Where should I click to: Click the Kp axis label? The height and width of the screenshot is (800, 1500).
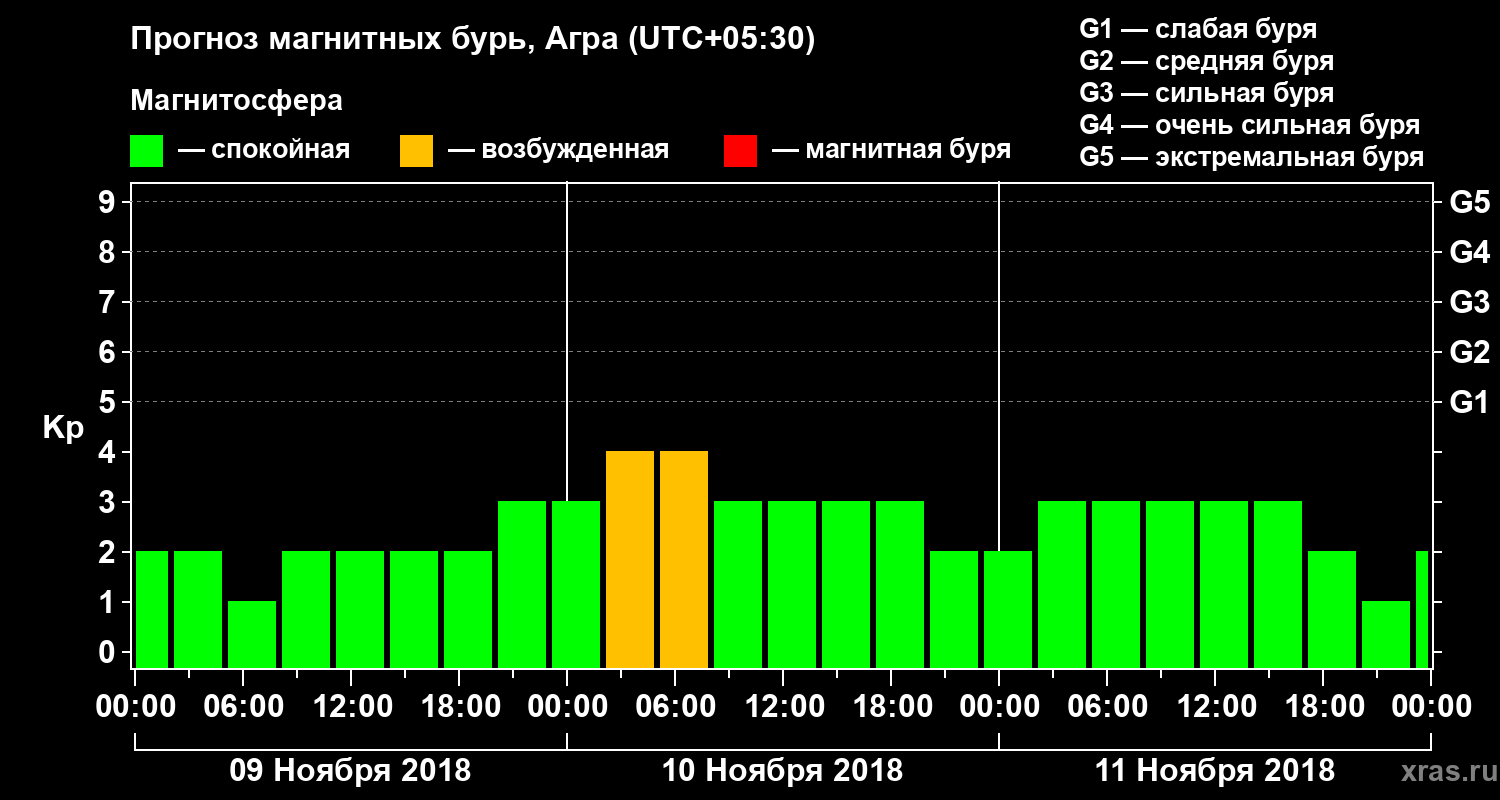point(63,428)
